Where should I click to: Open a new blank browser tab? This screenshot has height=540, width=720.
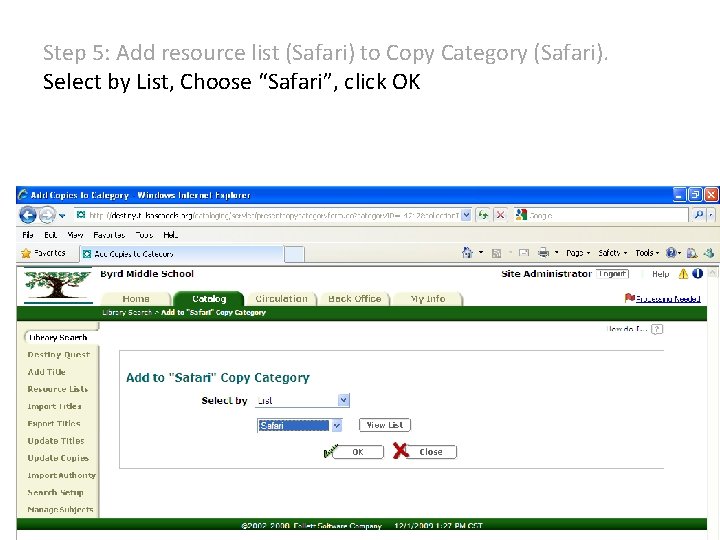pos(294,254)
